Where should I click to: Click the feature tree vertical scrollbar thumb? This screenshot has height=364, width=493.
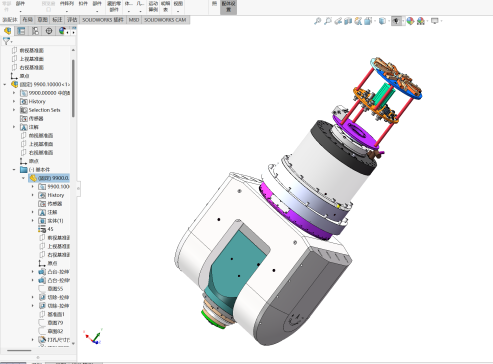coord(73,88)
